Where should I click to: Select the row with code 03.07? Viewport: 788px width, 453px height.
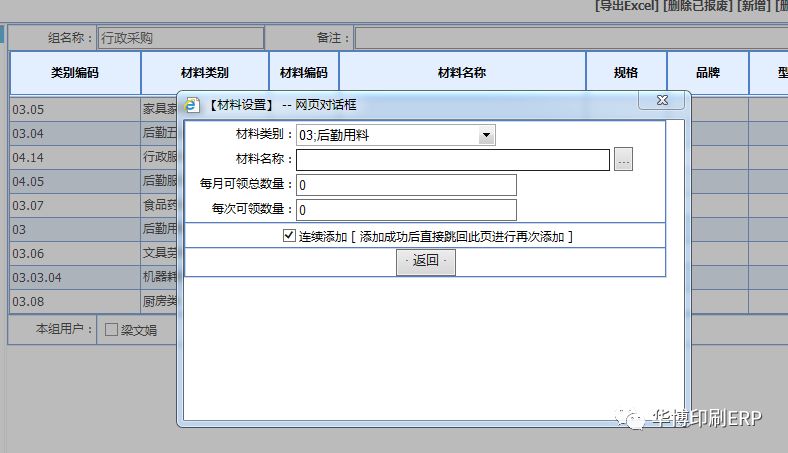point(74,206)
